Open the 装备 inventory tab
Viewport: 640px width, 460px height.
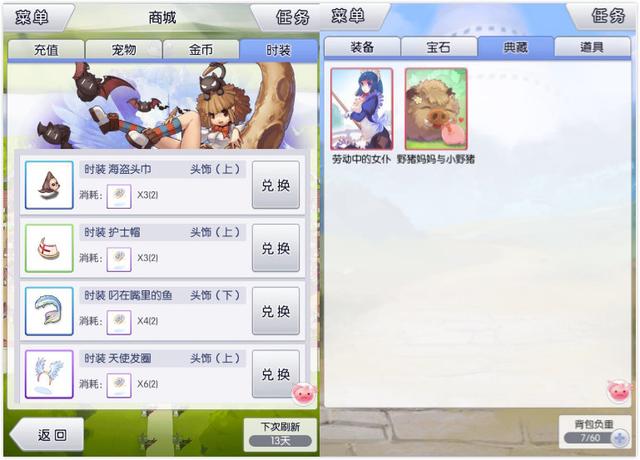(362, 47)
